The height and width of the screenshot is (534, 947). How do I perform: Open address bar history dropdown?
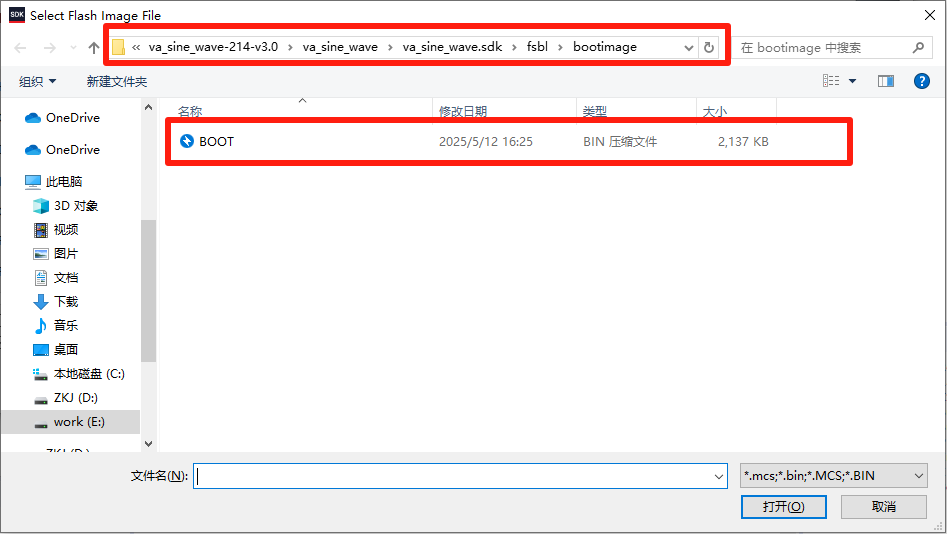(x=689, y=48)
